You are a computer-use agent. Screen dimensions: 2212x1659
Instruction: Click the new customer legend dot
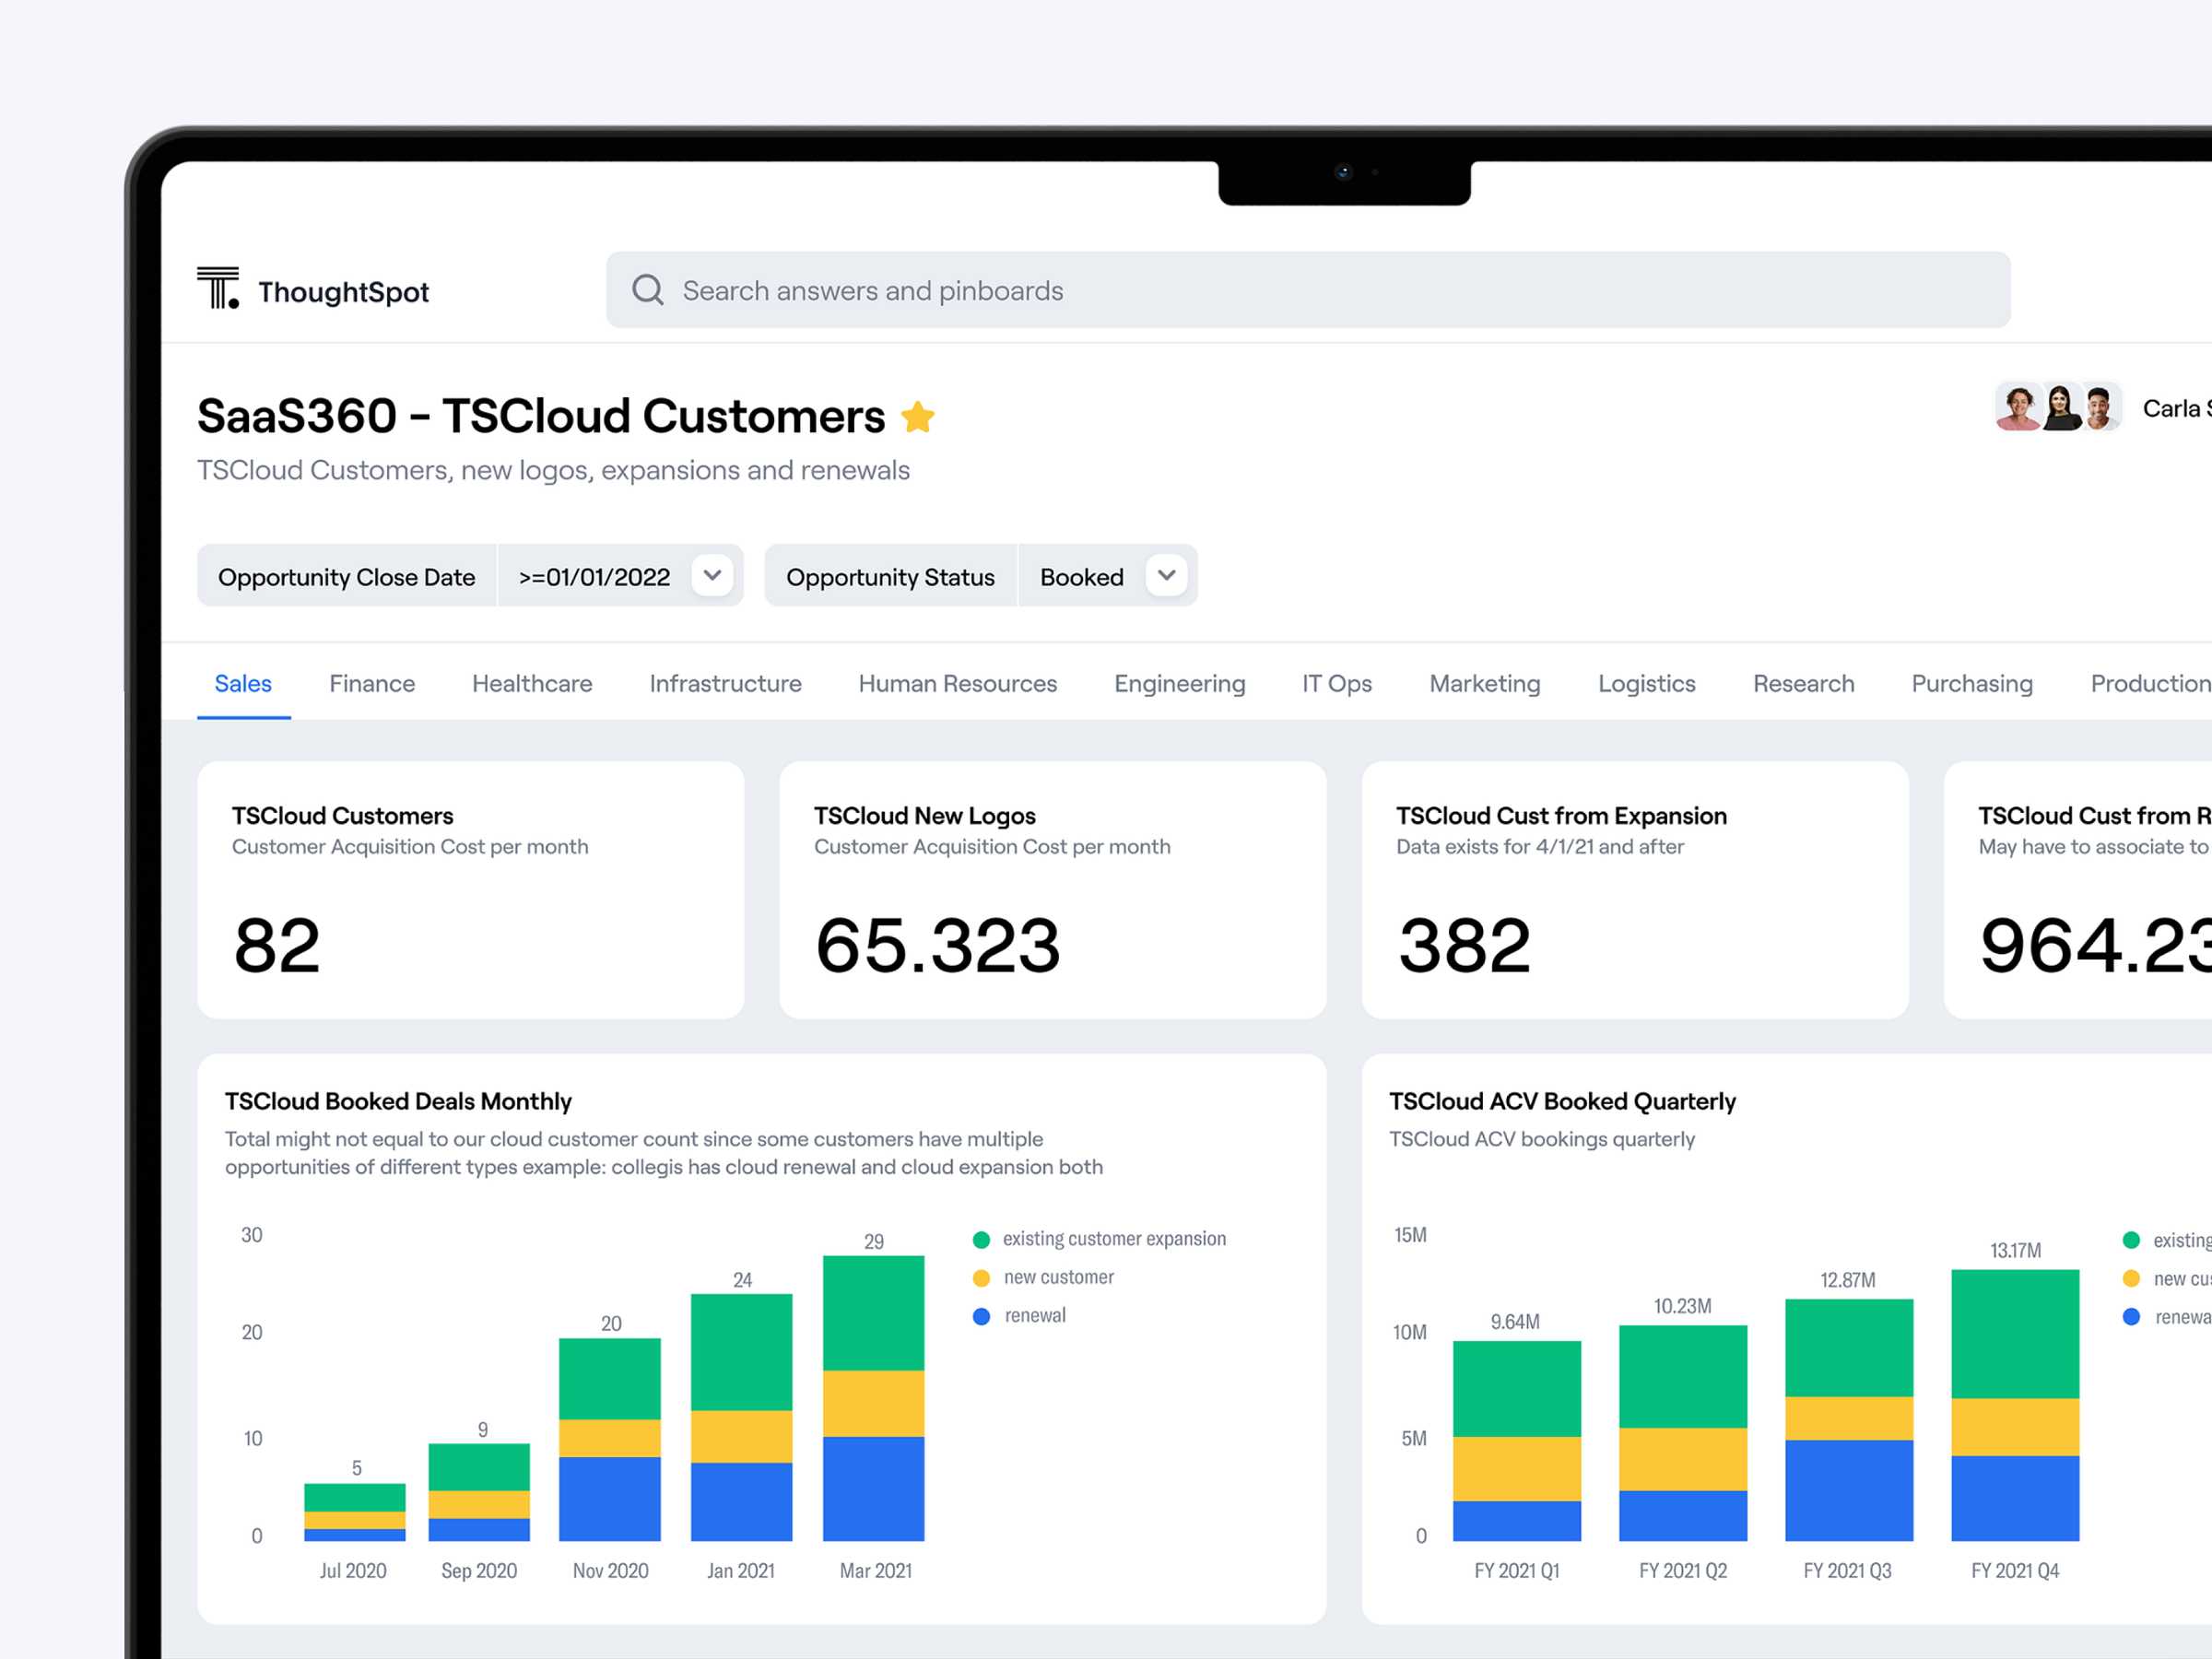(x=981, y=1277)
